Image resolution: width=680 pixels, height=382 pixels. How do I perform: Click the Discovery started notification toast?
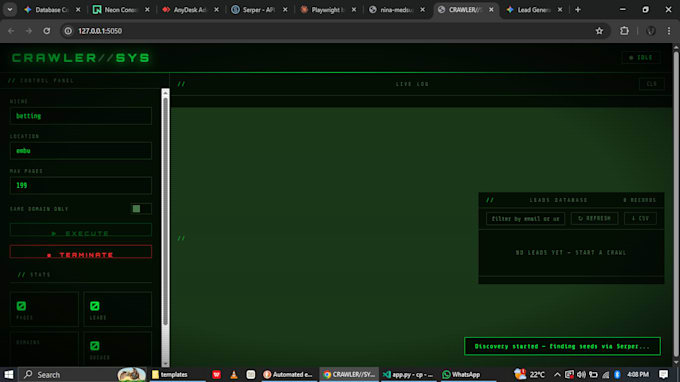[562, 346]
